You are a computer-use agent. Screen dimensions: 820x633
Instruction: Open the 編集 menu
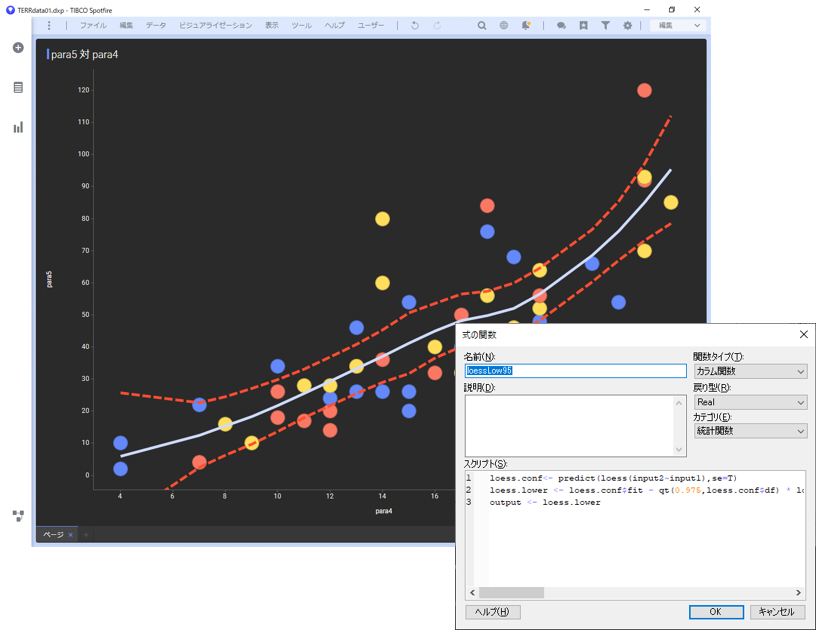(x=126, y=25)
